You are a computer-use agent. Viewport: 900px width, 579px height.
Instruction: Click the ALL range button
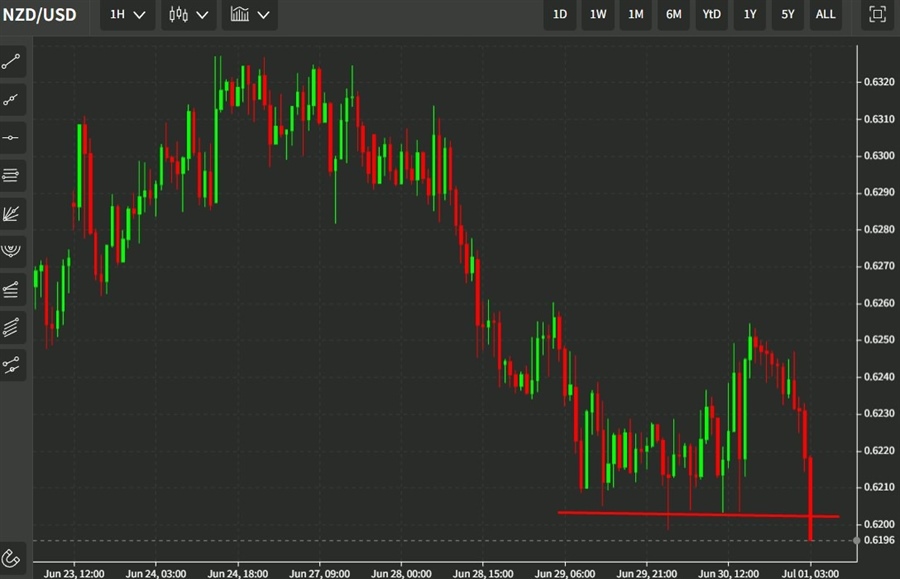[825, 15]
